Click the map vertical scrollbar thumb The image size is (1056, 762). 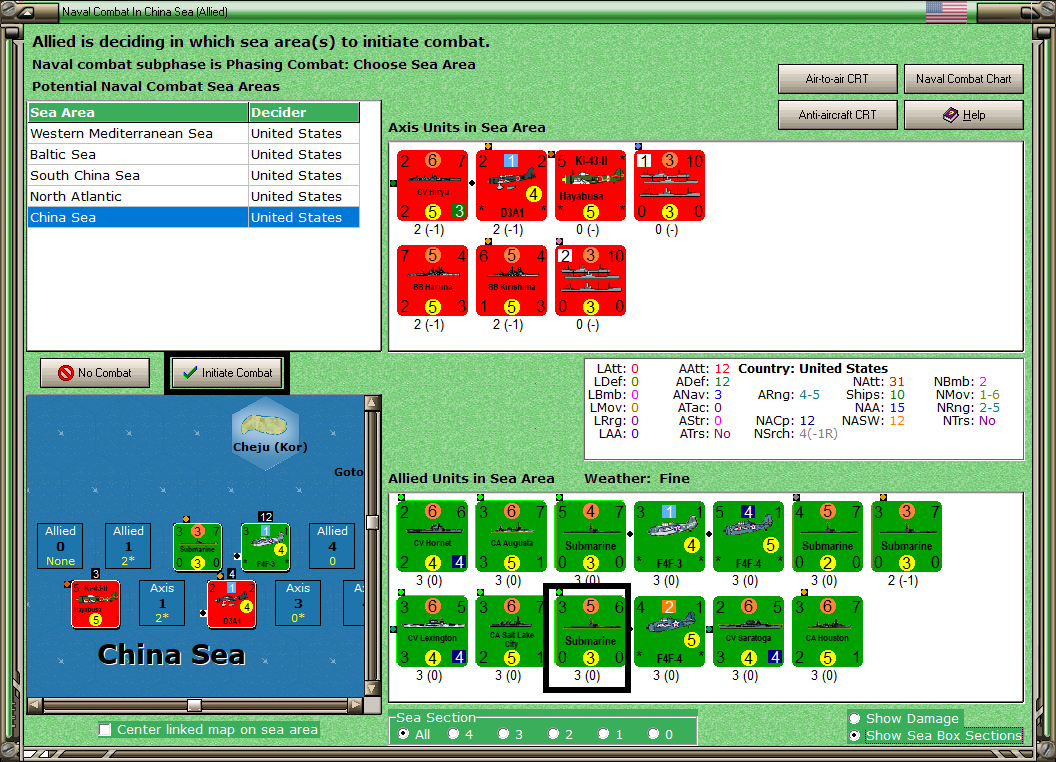[372, 522]
